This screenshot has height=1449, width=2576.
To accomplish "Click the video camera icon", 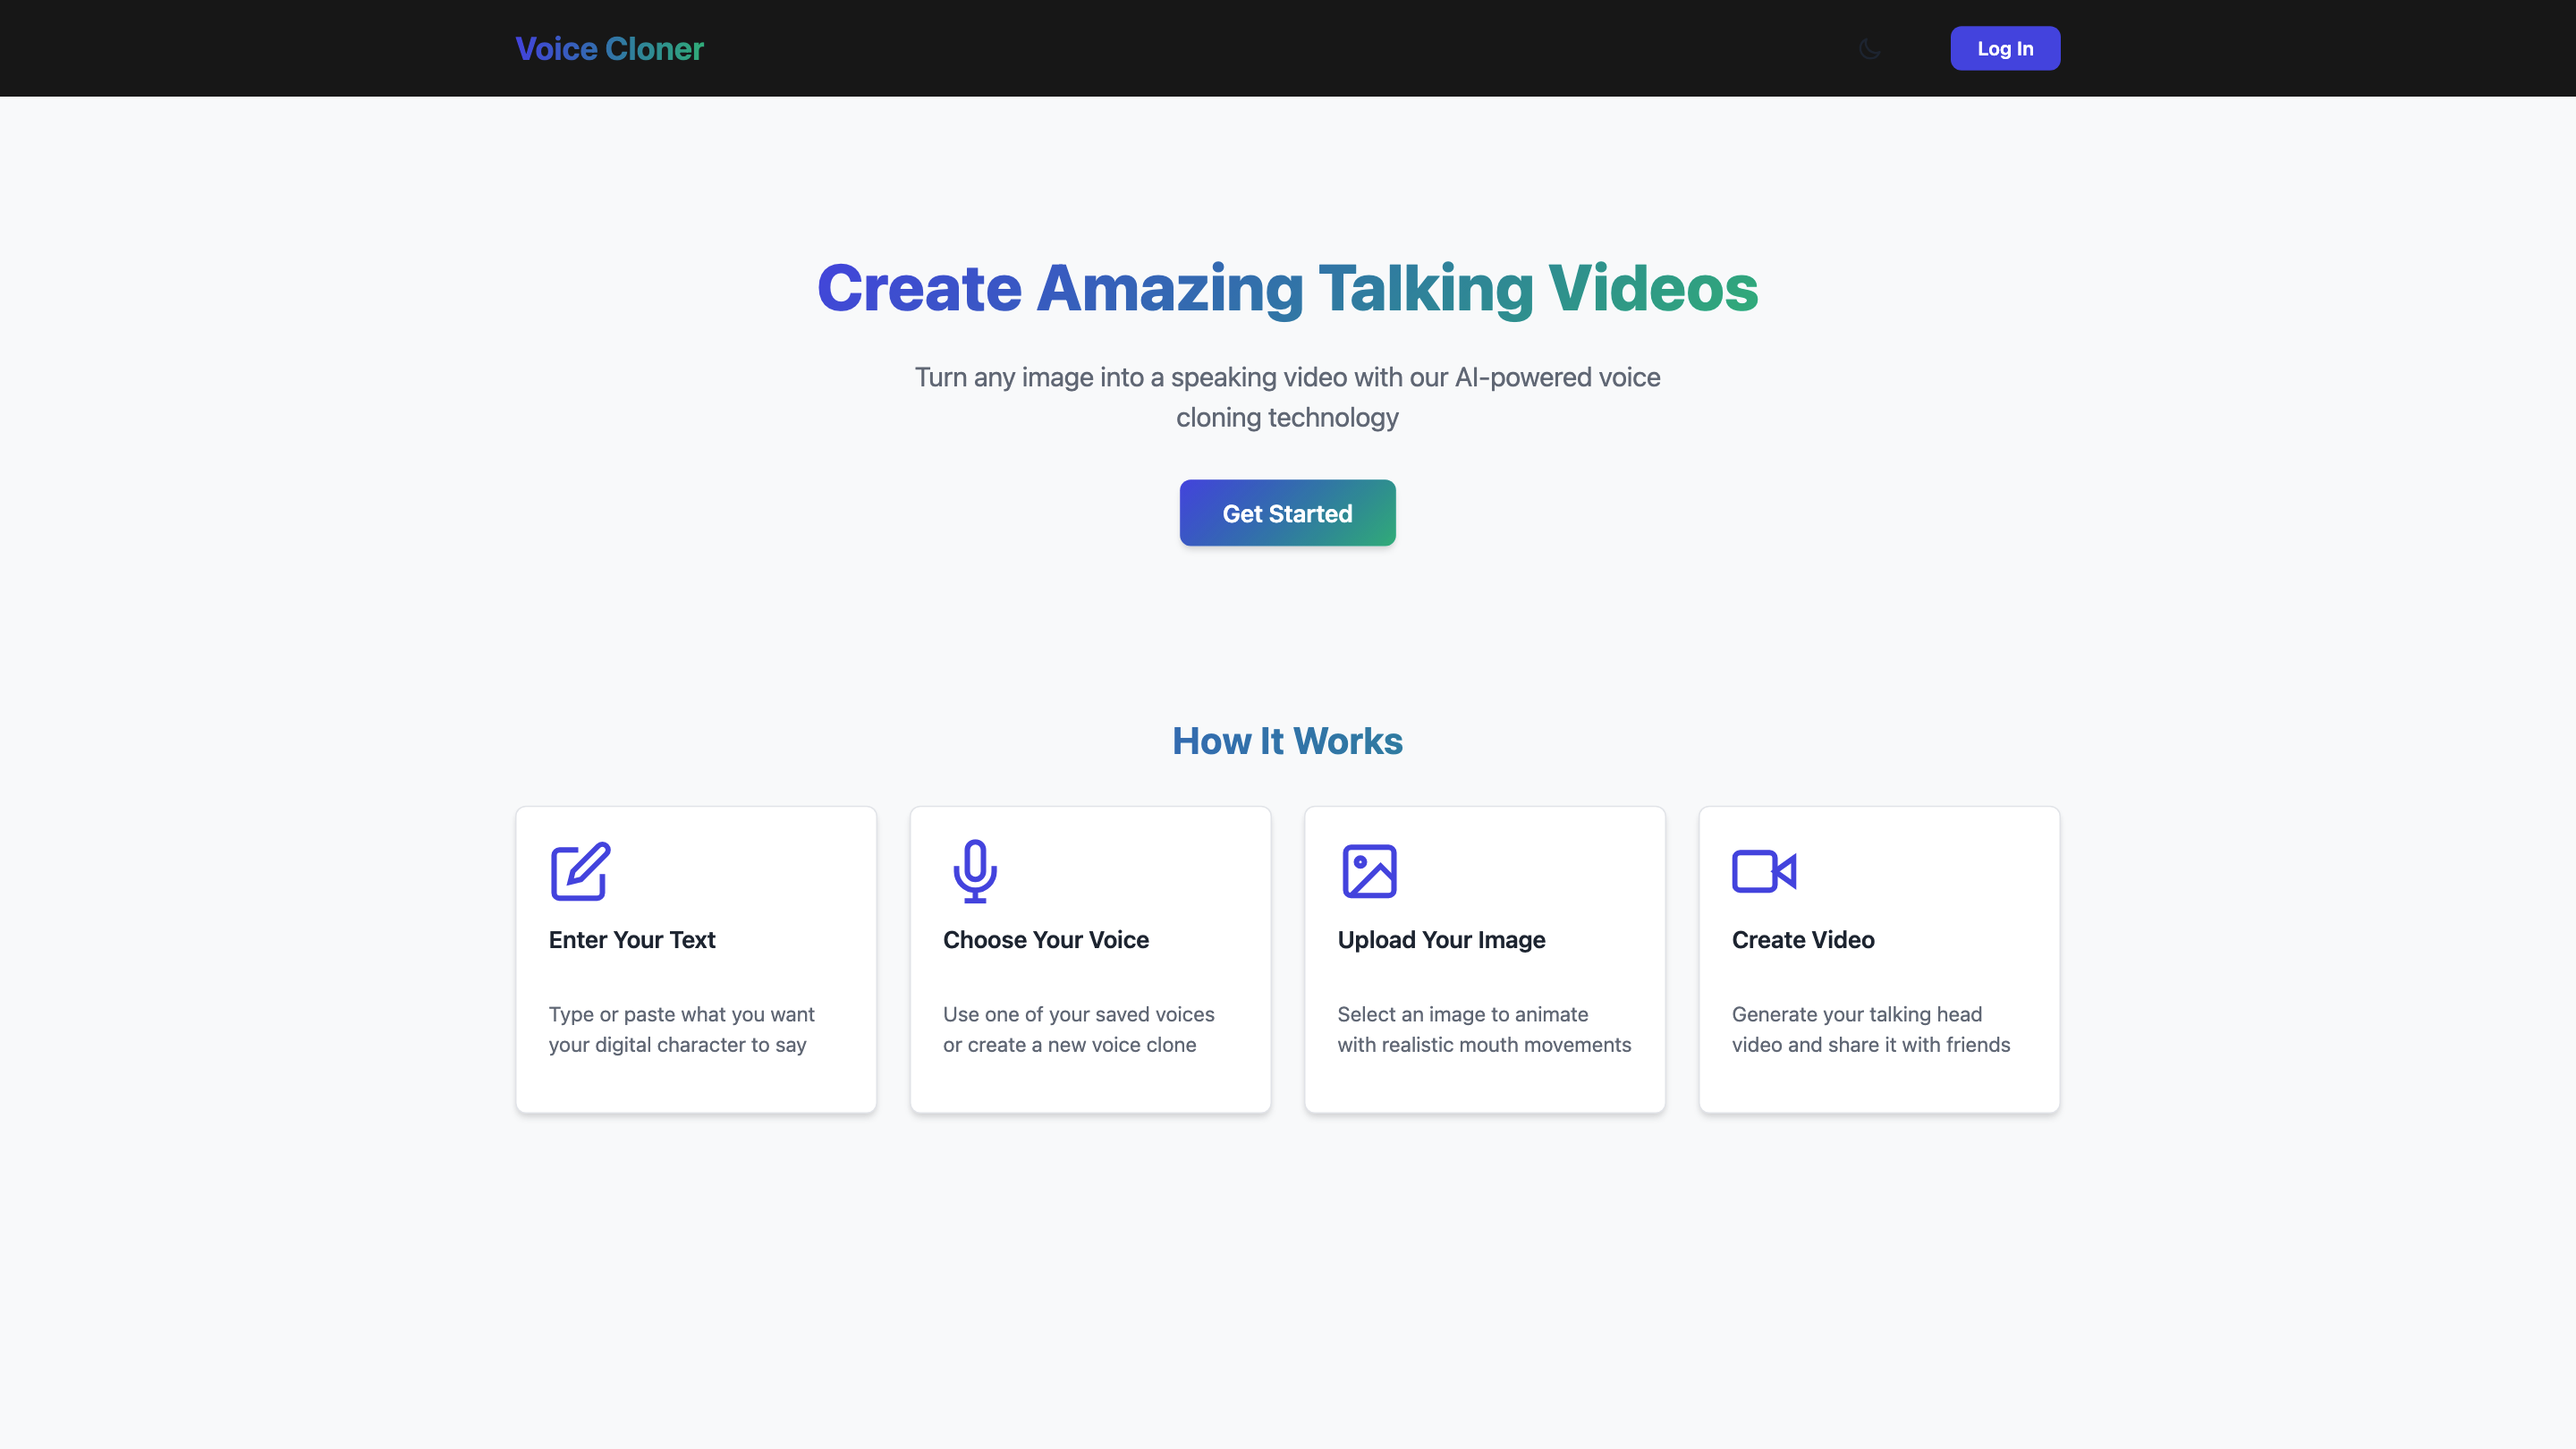I will [1763, 871].
